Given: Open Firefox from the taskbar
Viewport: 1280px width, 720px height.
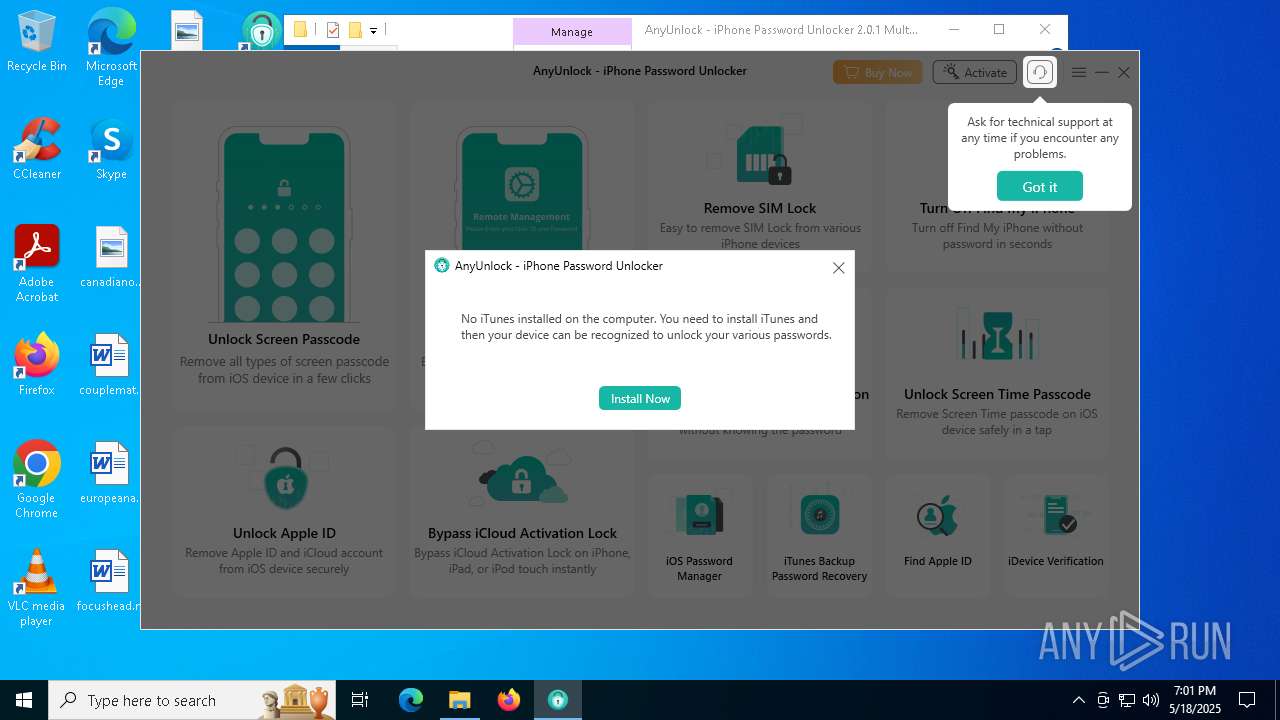Looking at the screenshot, I should click(508, 700).
